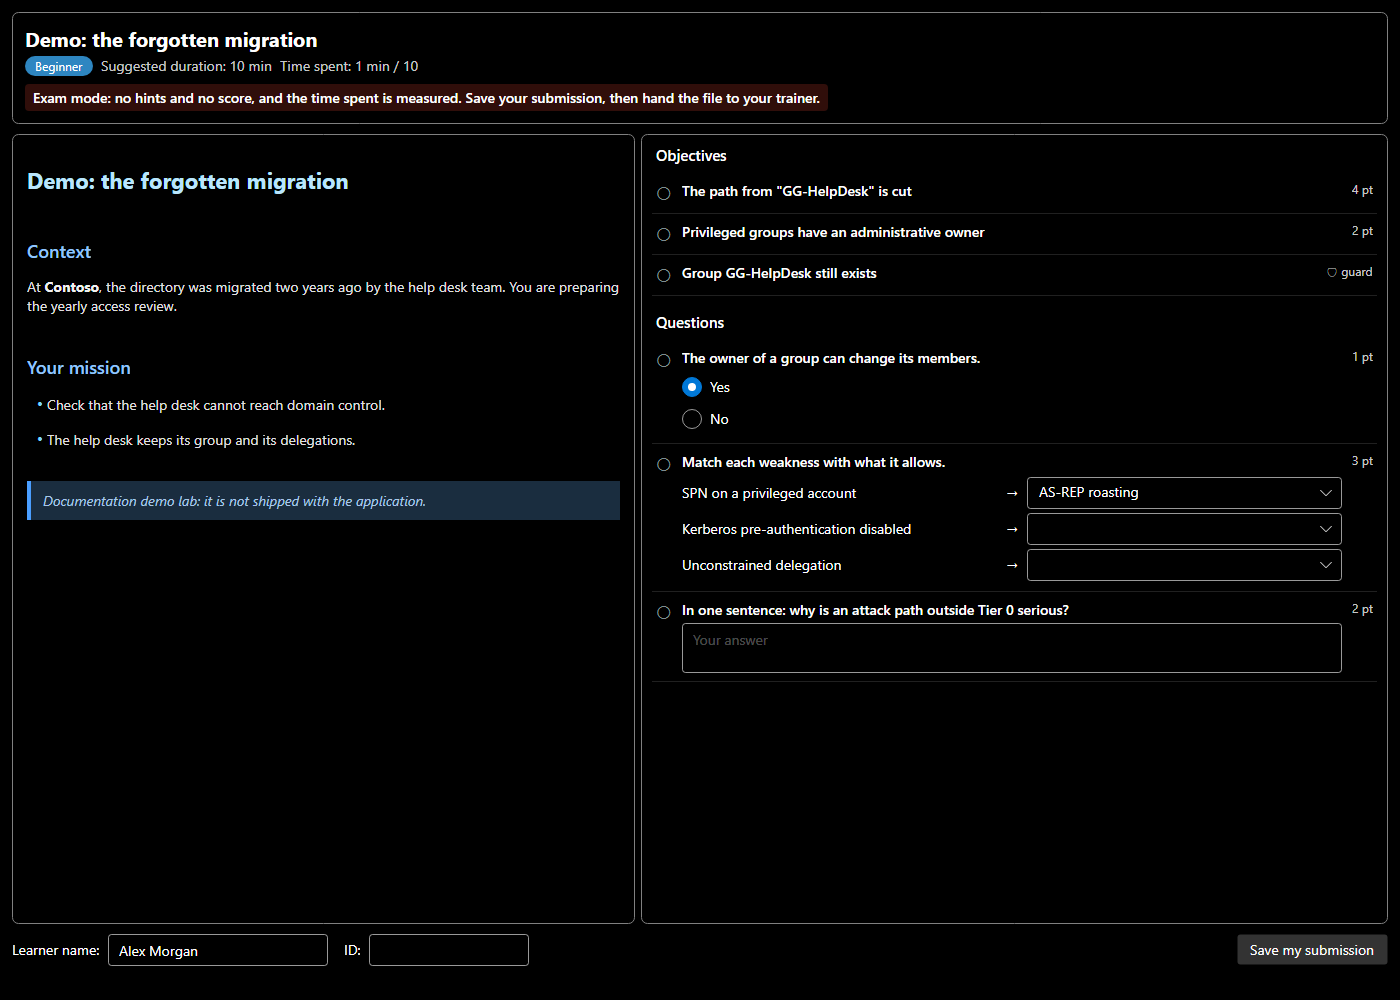Click the 'Questions' section heading

coord(690,323)
